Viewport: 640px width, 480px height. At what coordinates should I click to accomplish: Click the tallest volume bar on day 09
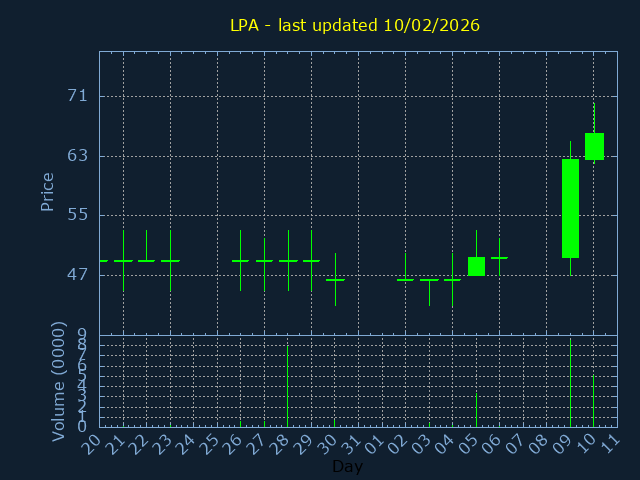coord(570,383)
